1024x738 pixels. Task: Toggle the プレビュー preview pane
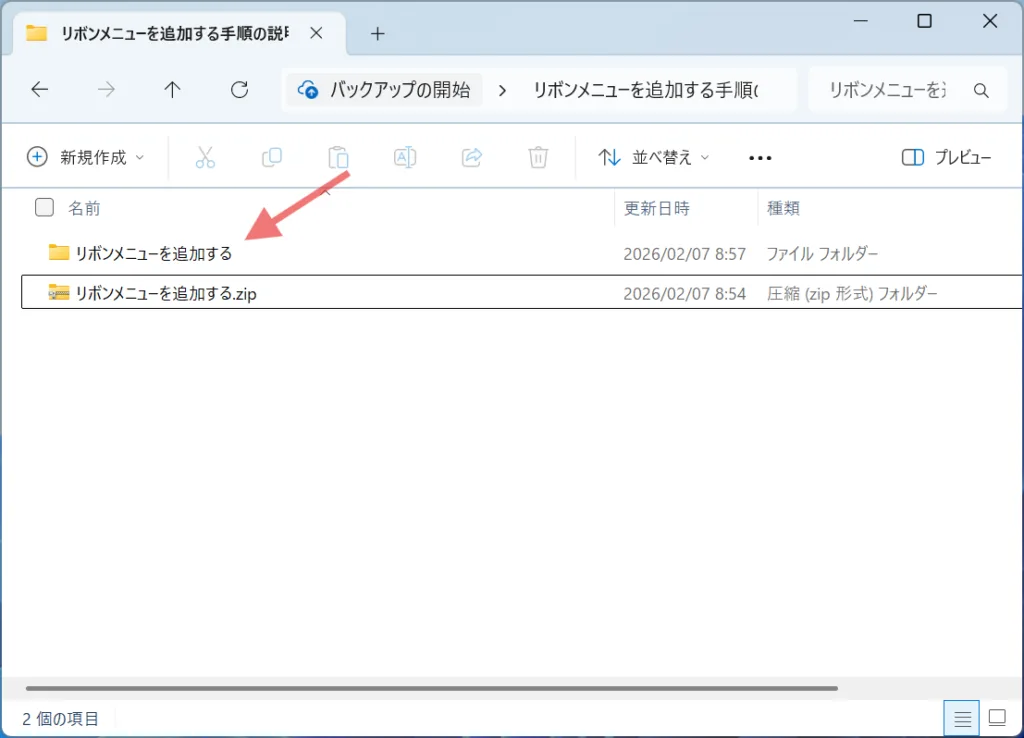point(946,157)
